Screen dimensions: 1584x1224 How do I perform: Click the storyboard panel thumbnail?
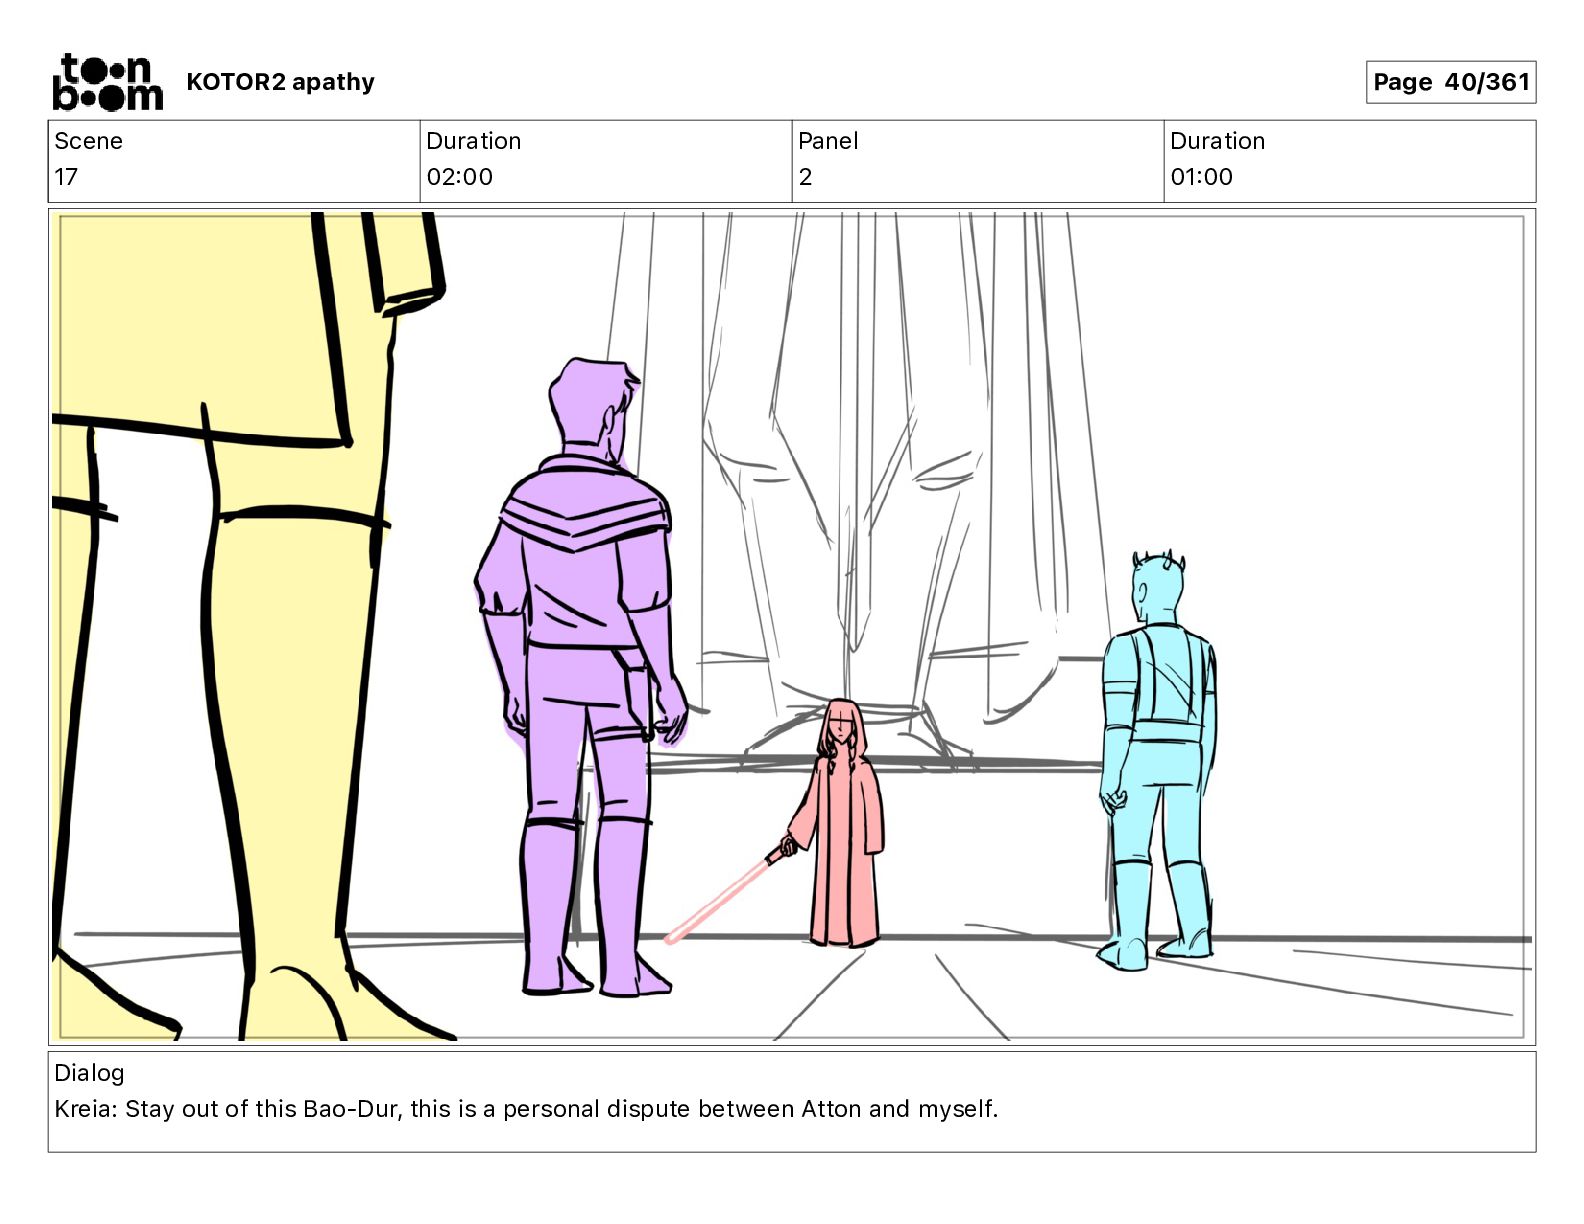[x=792, y=627]
